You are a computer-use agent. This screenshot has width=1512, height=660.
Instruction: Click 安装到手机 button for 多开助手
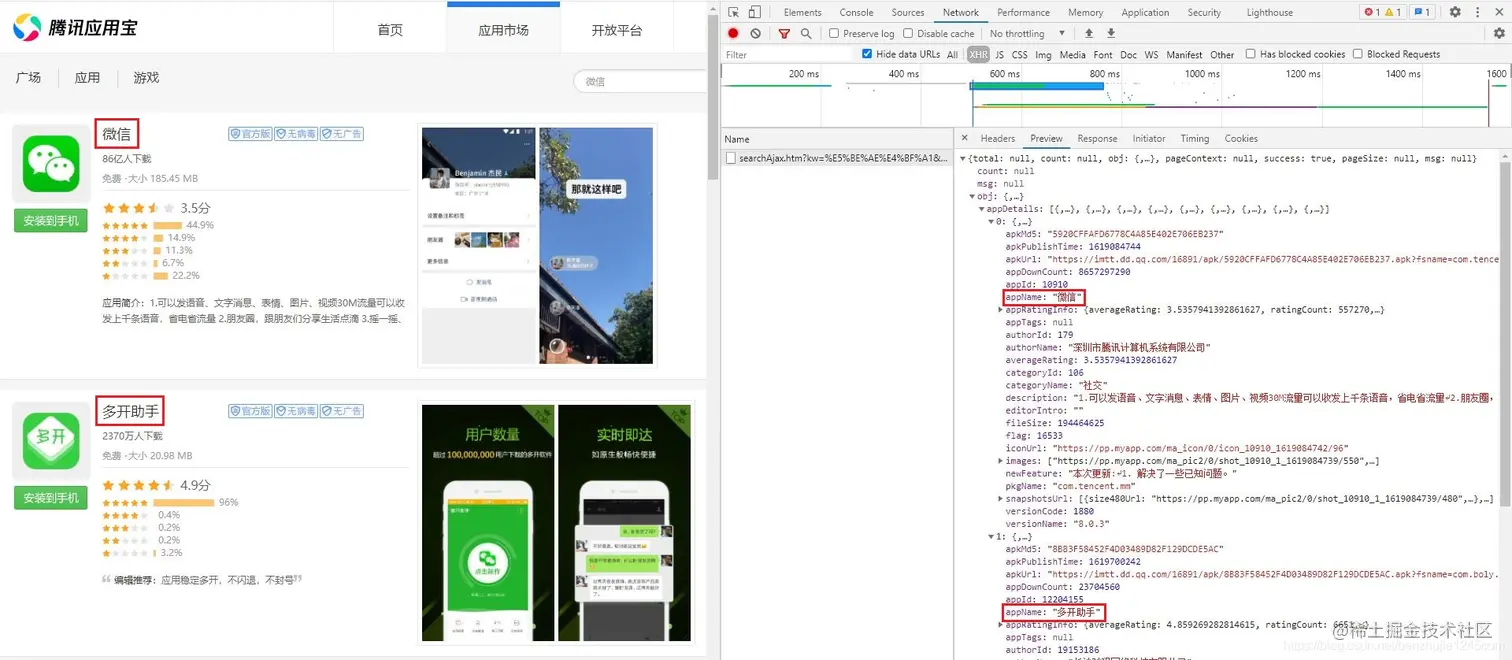[x=51, y=498]
